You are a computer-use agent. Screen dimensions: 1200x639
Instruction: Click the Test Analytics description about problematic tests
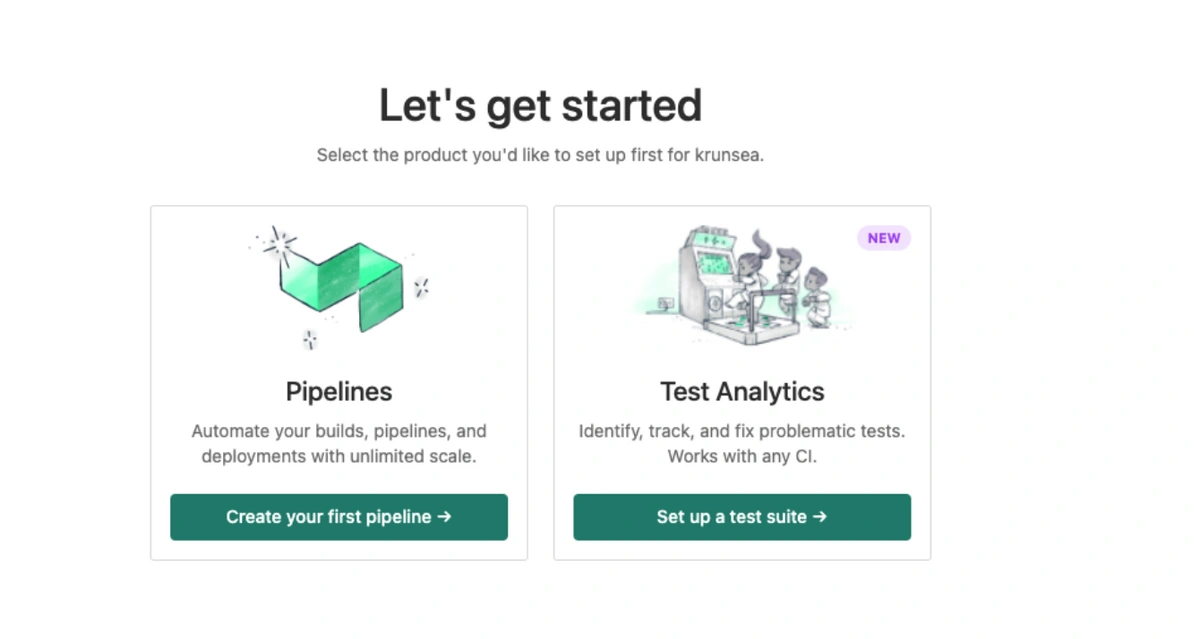(x=742, y=444)
